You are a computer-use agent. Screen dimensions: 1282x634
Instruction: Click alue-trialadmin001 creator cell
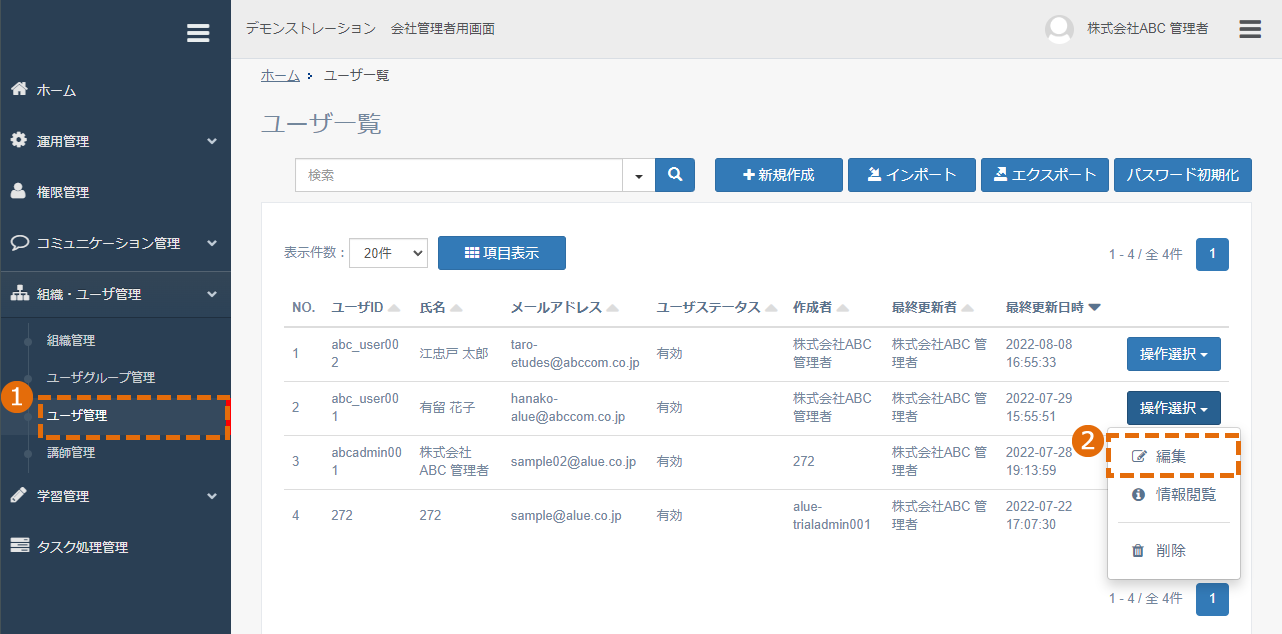832,515
